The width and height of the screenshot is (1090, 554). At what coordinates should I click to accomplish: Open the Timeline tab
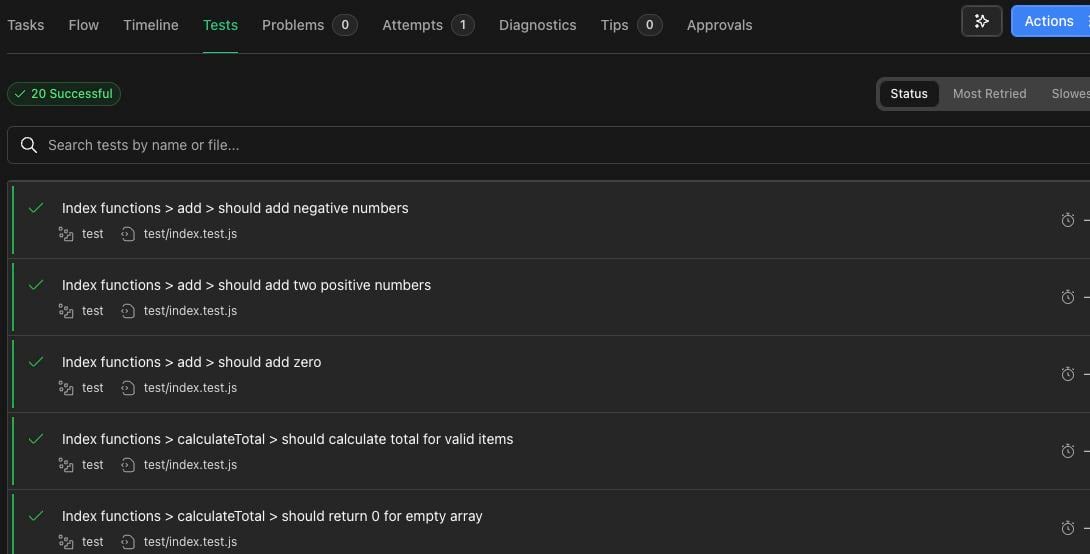[x=151, y=25]
